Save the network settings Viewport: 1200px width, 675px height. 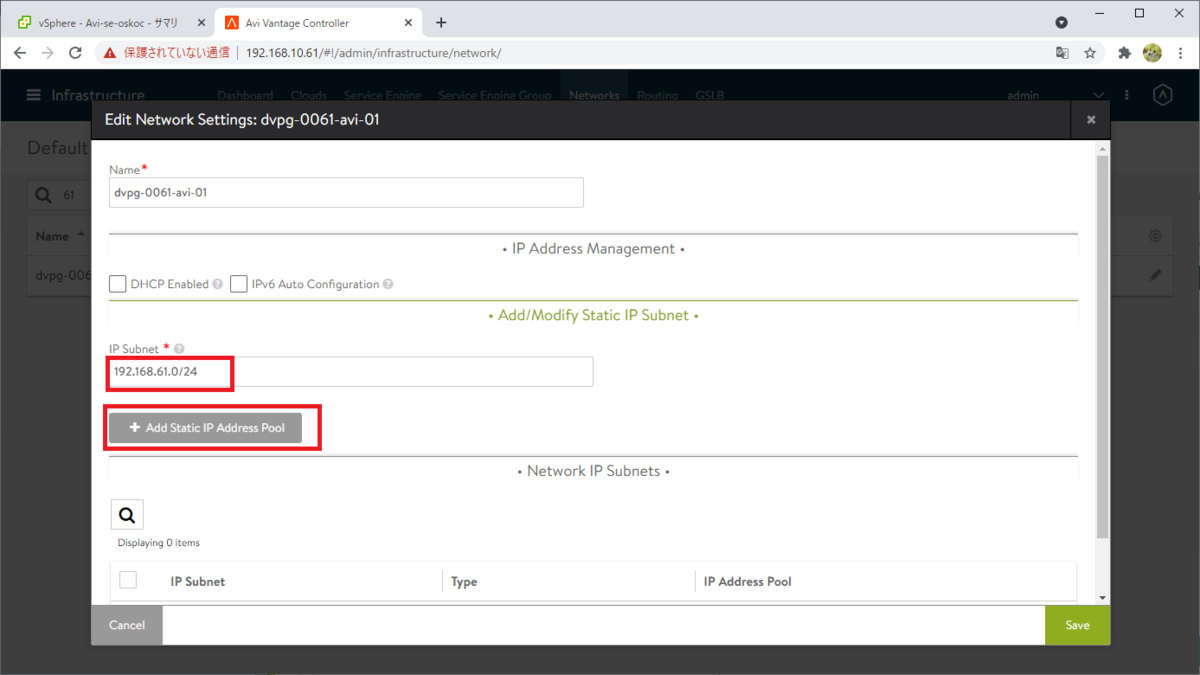1077,625
